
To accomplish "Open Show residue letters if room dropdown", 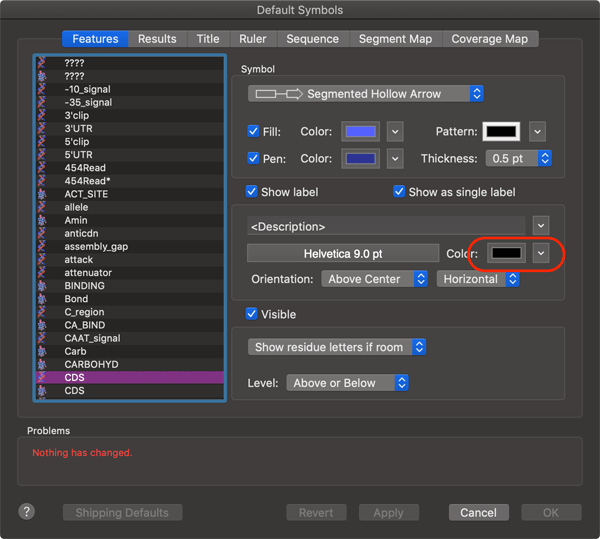I will [337, 347].
